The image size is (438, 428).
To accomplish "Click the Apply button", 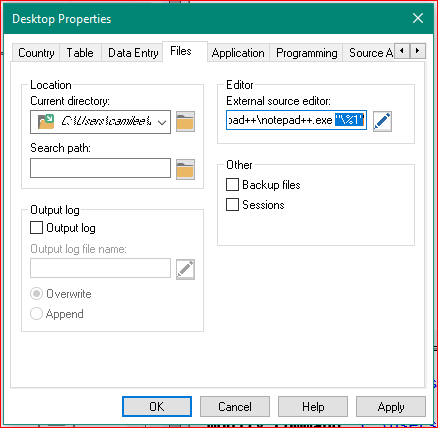I will pos(391,407).
